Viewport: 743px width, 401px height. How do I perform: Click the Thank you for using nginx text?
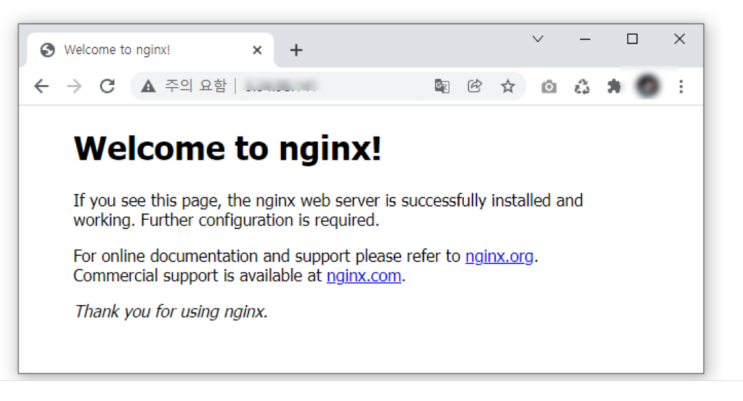tap(171, 311)
